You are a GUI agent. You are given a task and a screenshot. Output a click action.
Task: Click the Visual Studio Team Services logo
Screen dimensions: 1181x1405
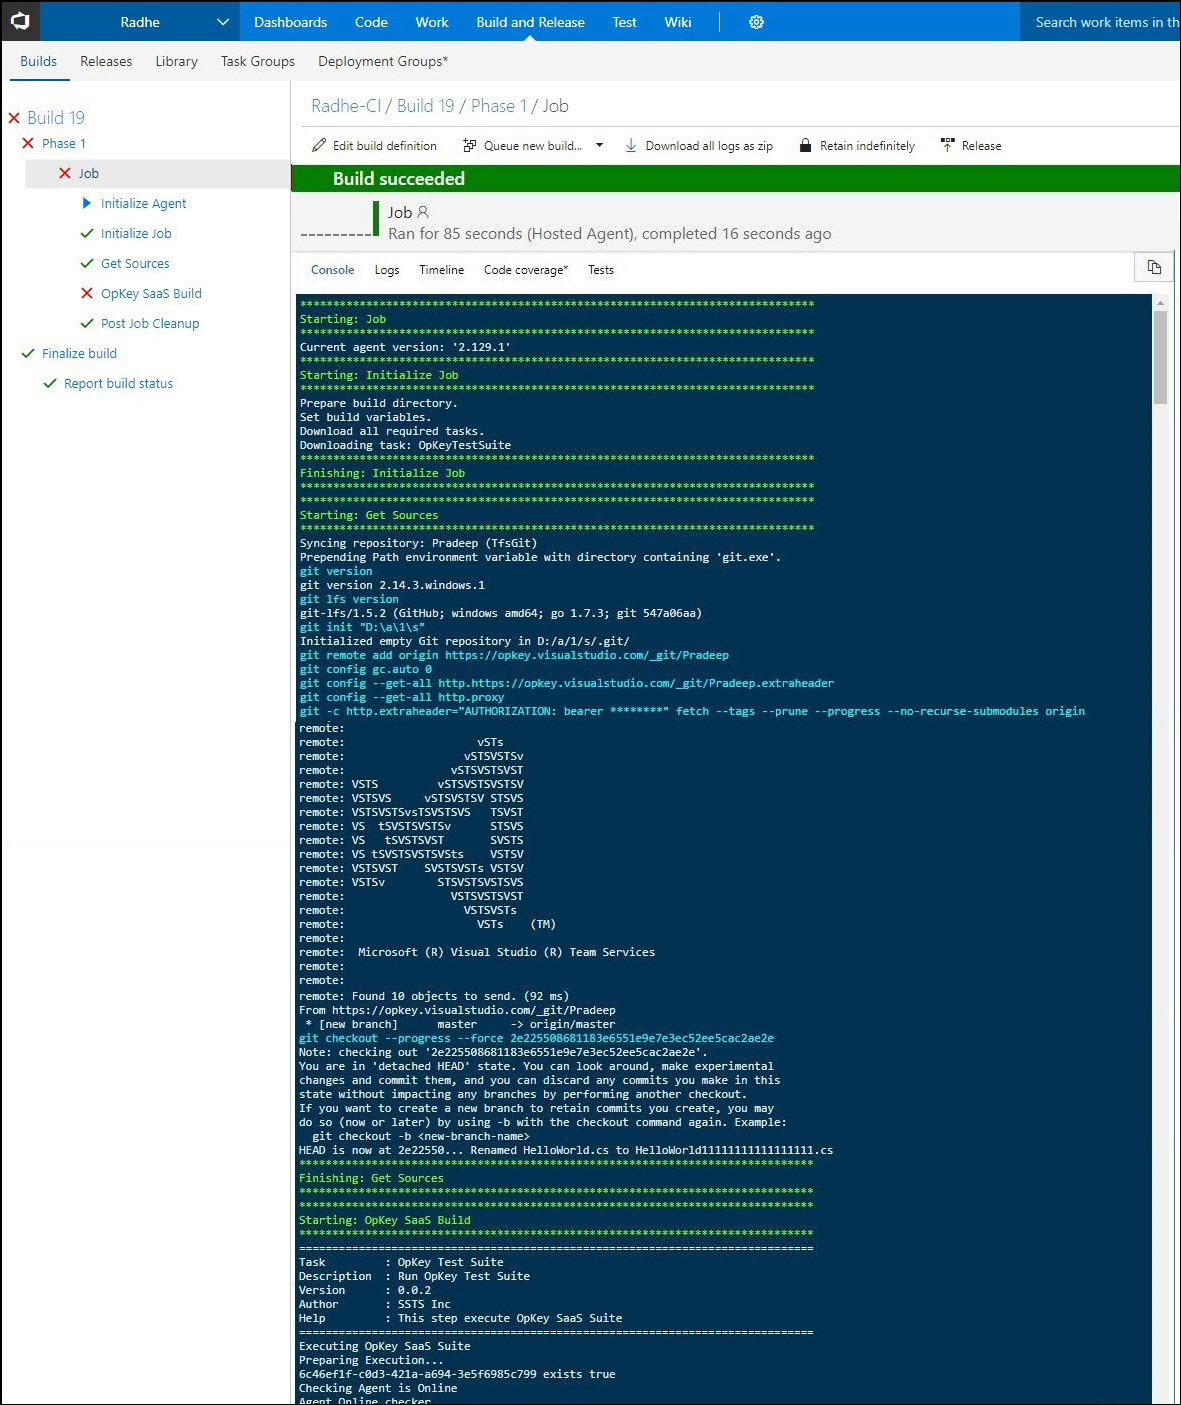tap(20, 21)
